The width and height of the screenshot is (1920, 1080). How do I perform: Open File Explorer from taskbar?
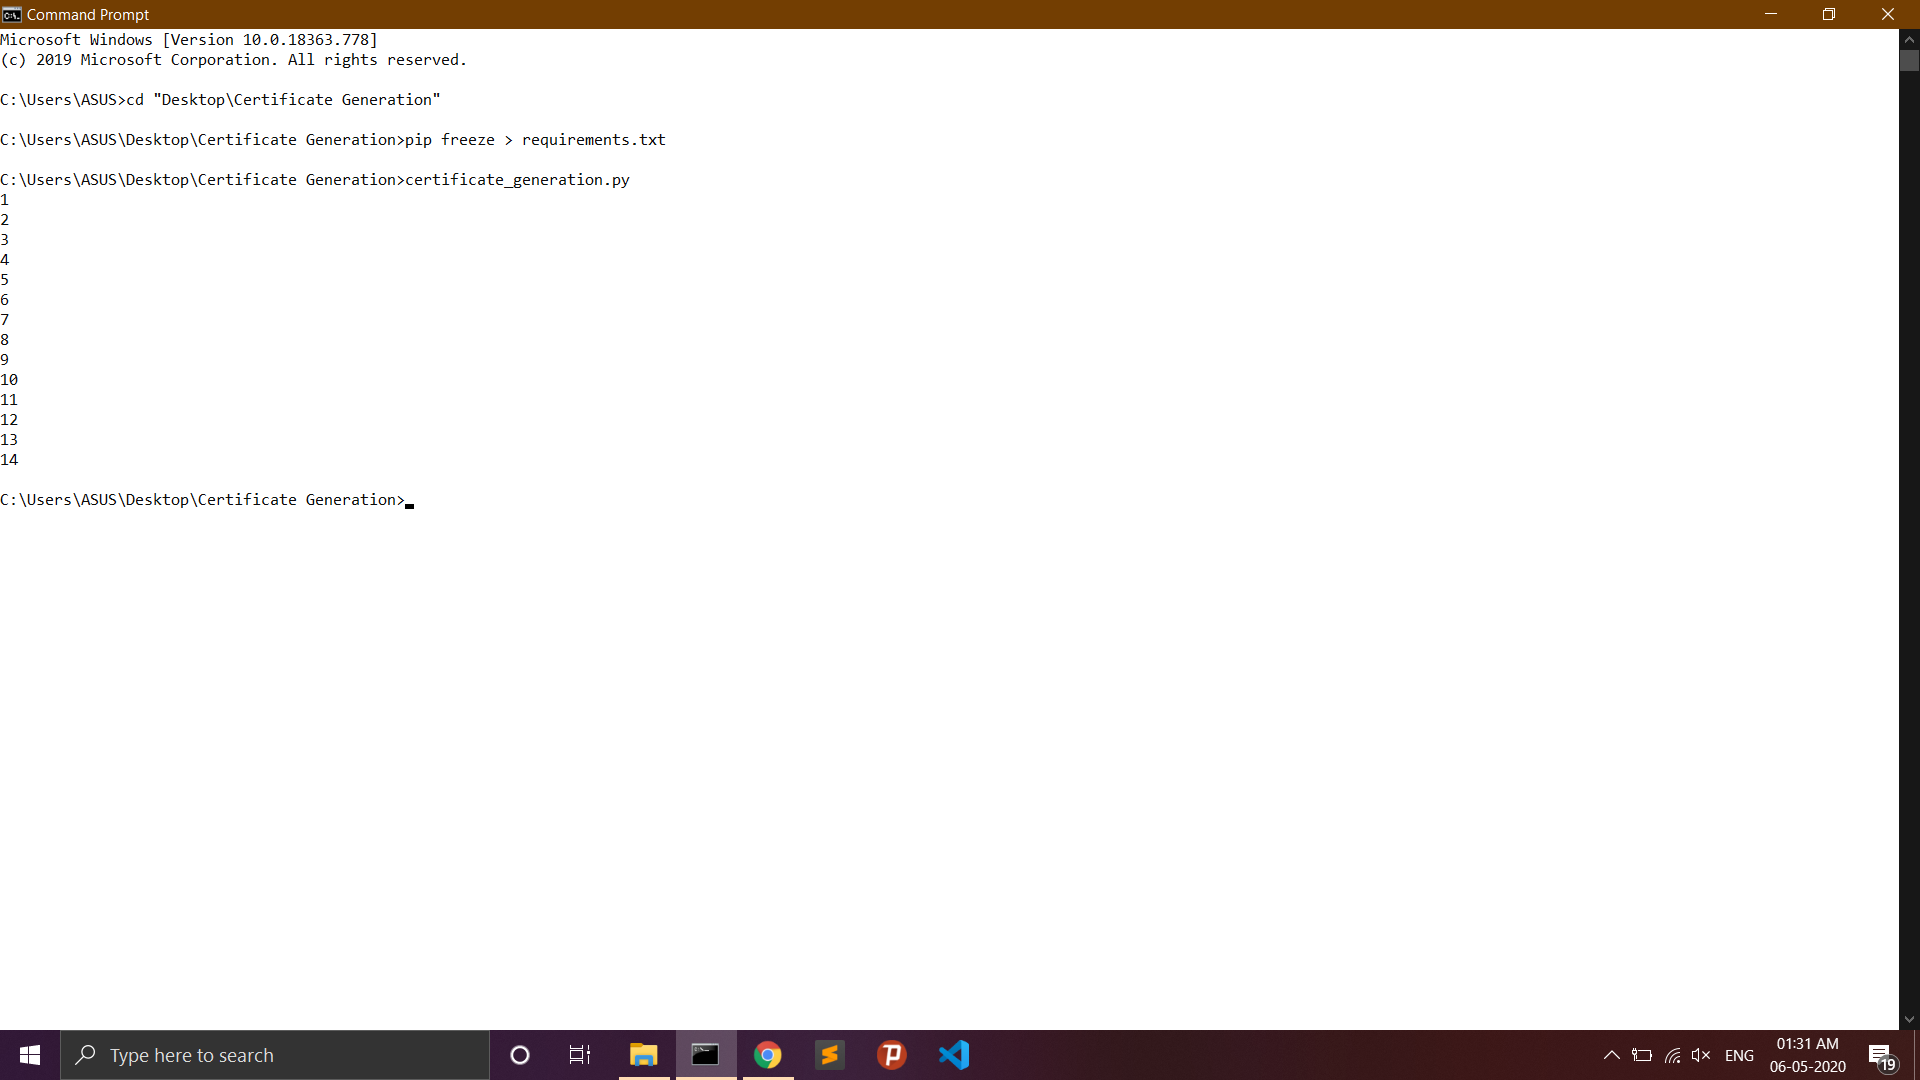(x=643, y=1055)
